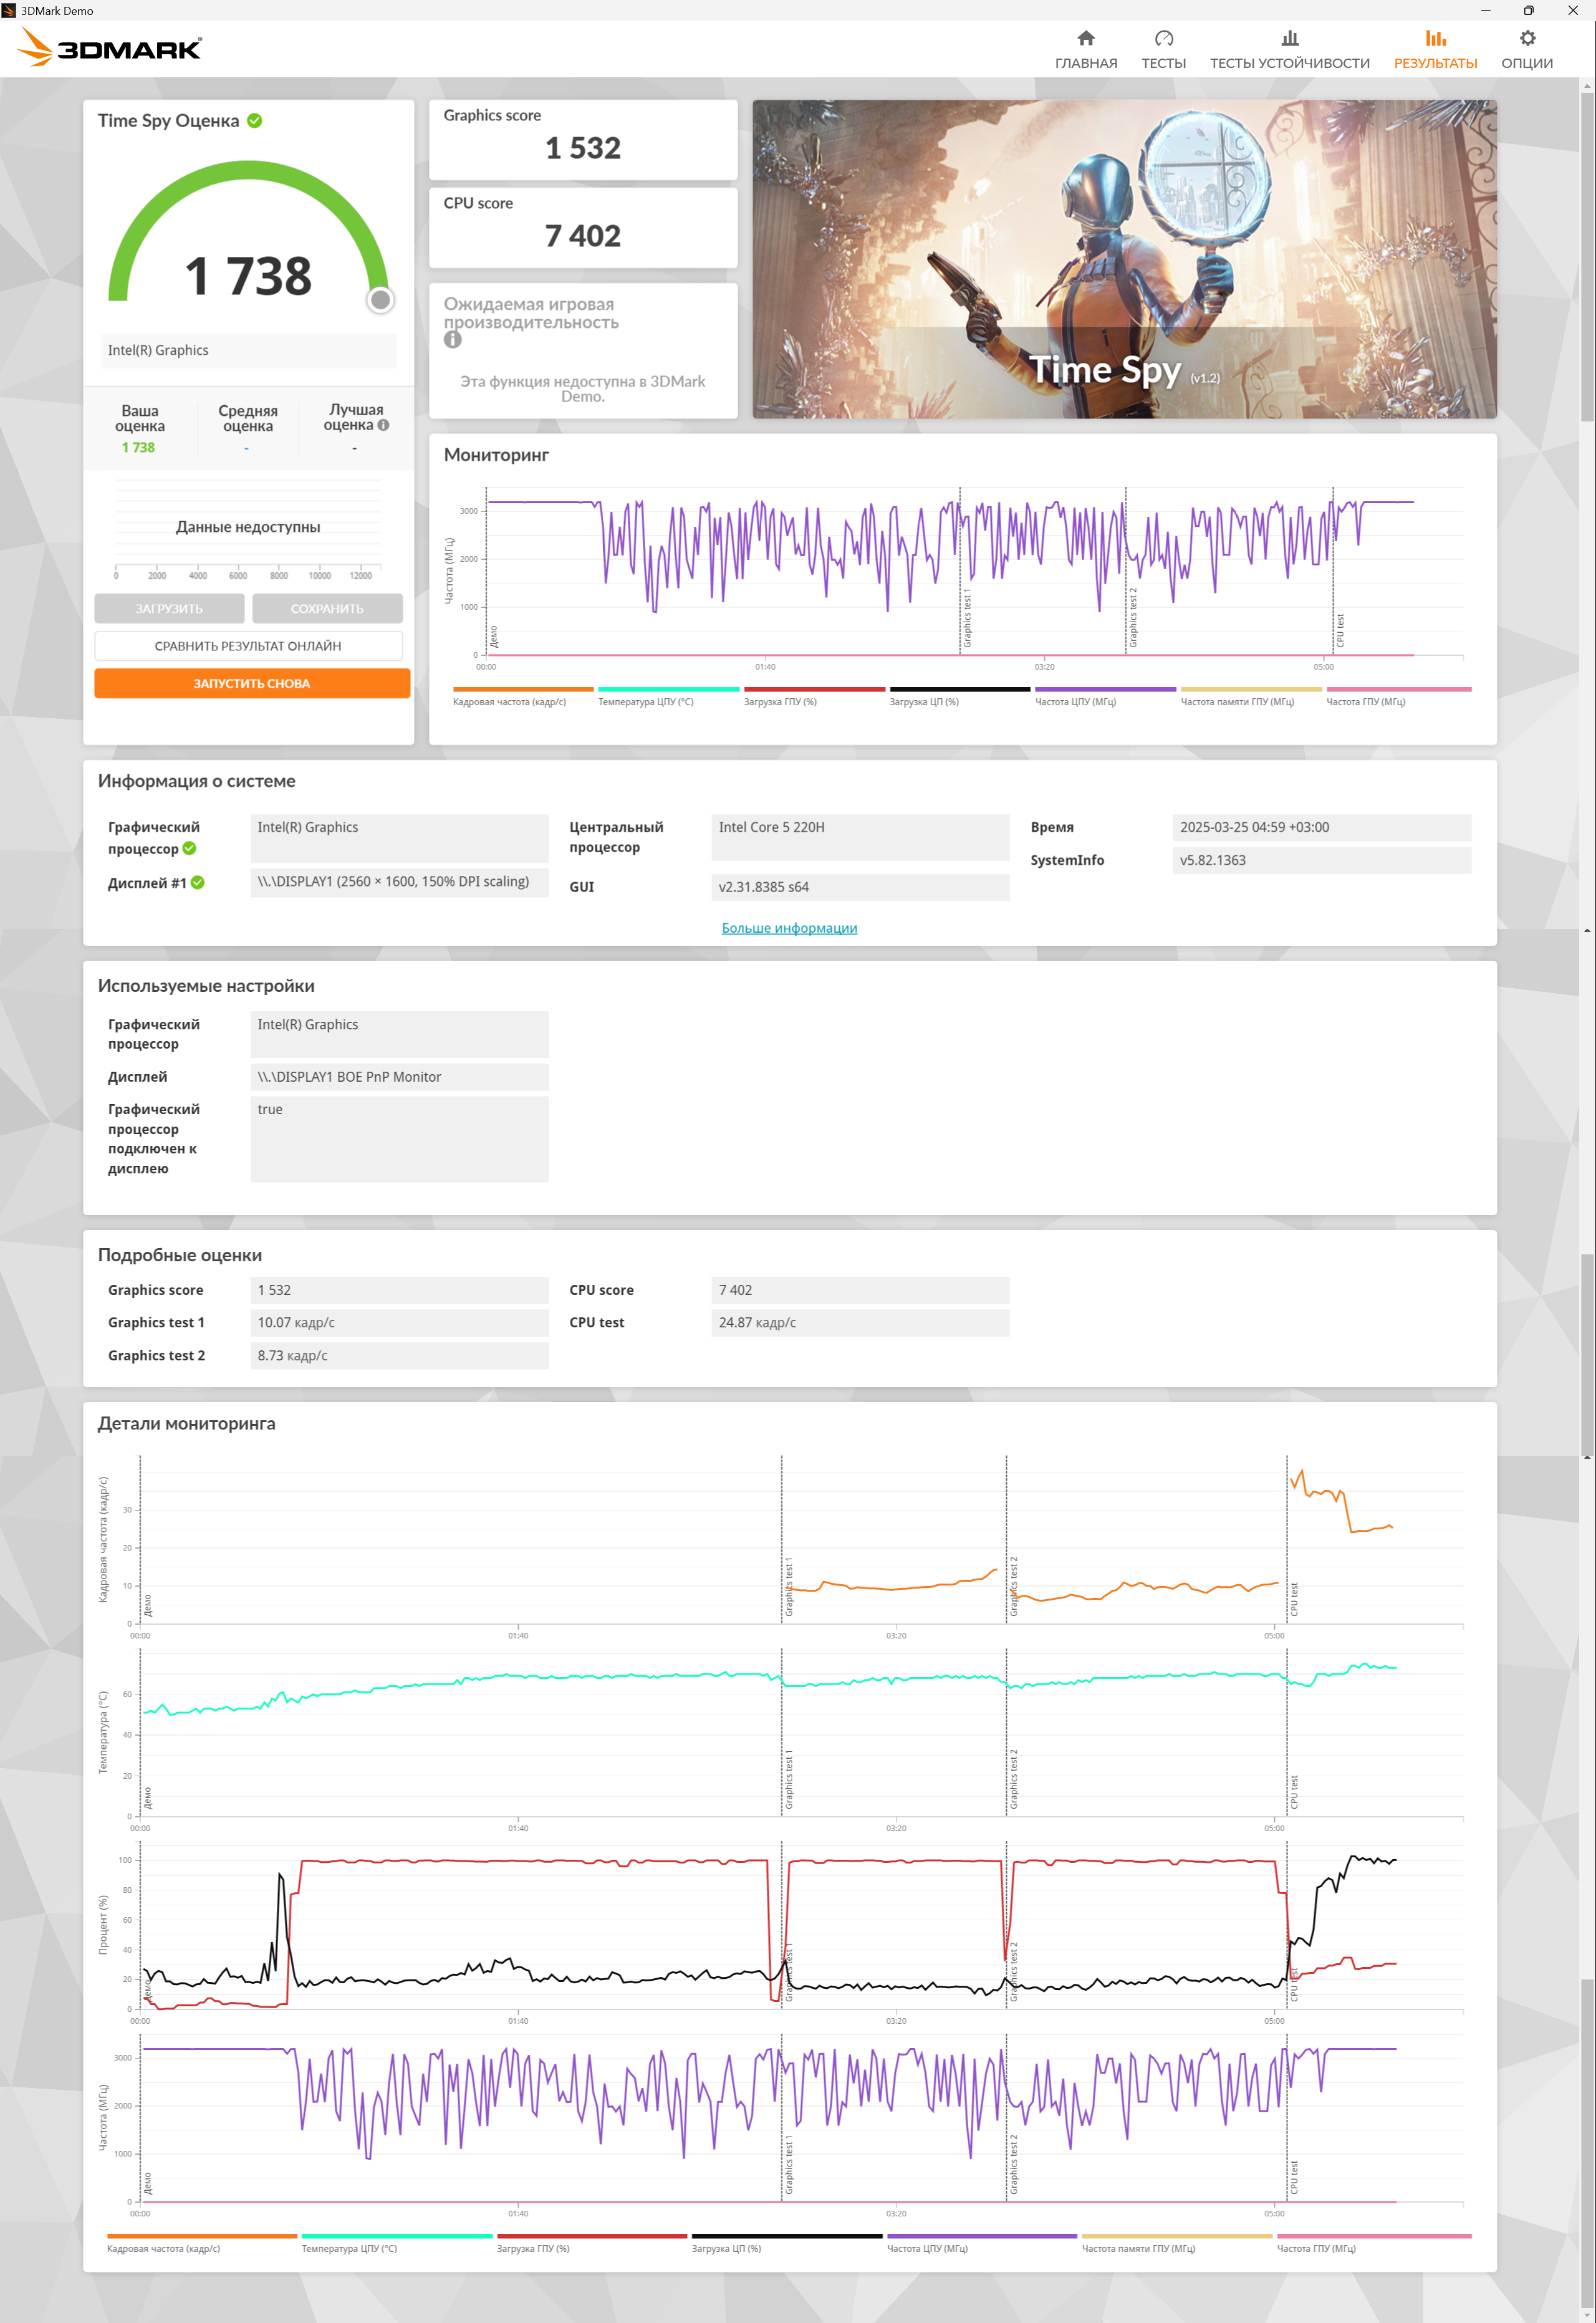Viewport: 1596px width, 2323px height.
Task: Toggle Частота ЦПУ purple legend in Мониторинг
Action: [1104, 697]
